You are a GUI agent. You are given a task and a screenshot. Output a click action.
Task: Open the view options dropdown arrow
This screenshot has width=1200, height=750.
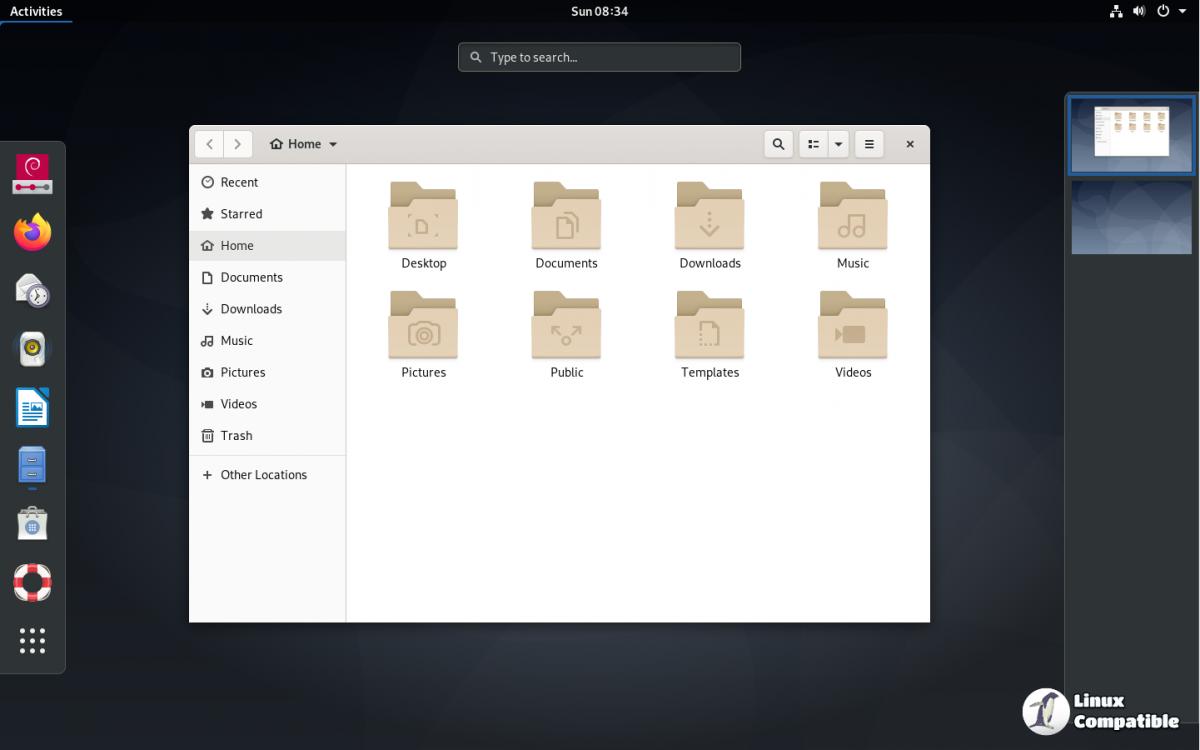click(838, 144)
